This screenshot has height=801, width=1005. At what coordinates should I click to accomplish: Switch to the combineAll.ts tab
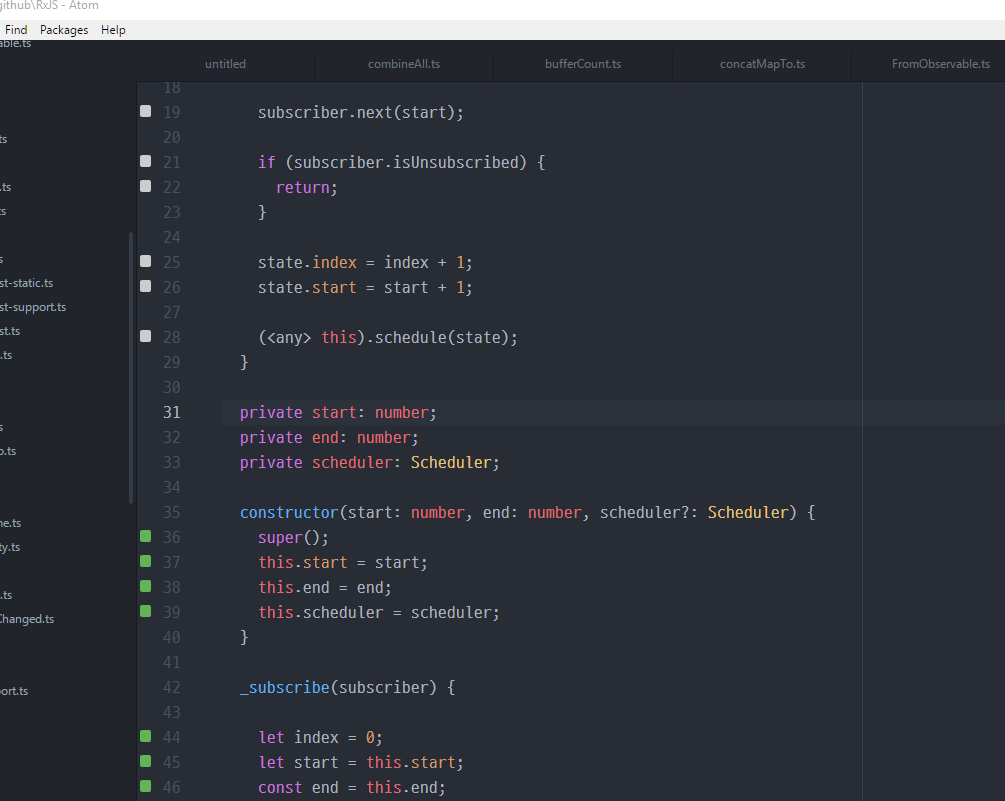click(x=404, y=64)
